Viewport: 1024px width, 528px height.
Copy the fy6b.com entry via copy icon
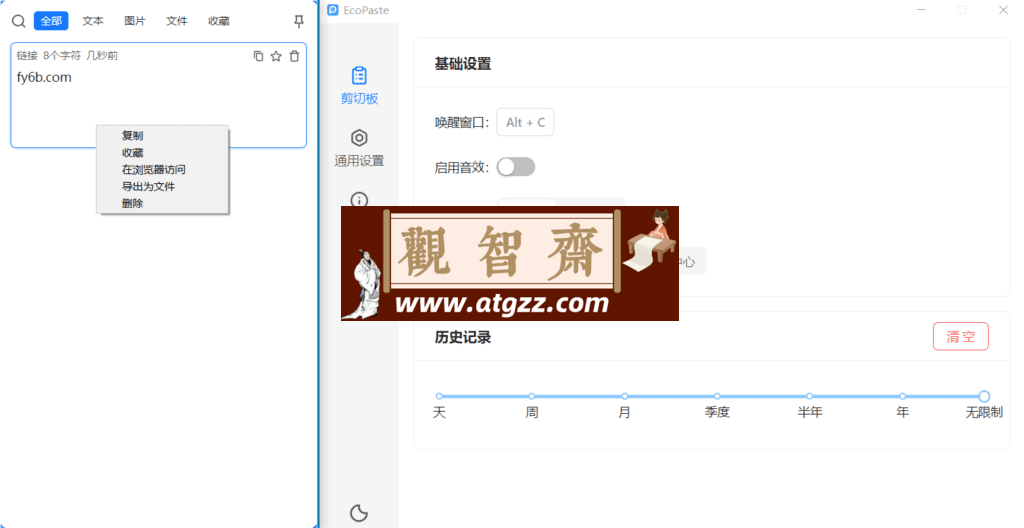pyautogui.click(x=259, y=56)
